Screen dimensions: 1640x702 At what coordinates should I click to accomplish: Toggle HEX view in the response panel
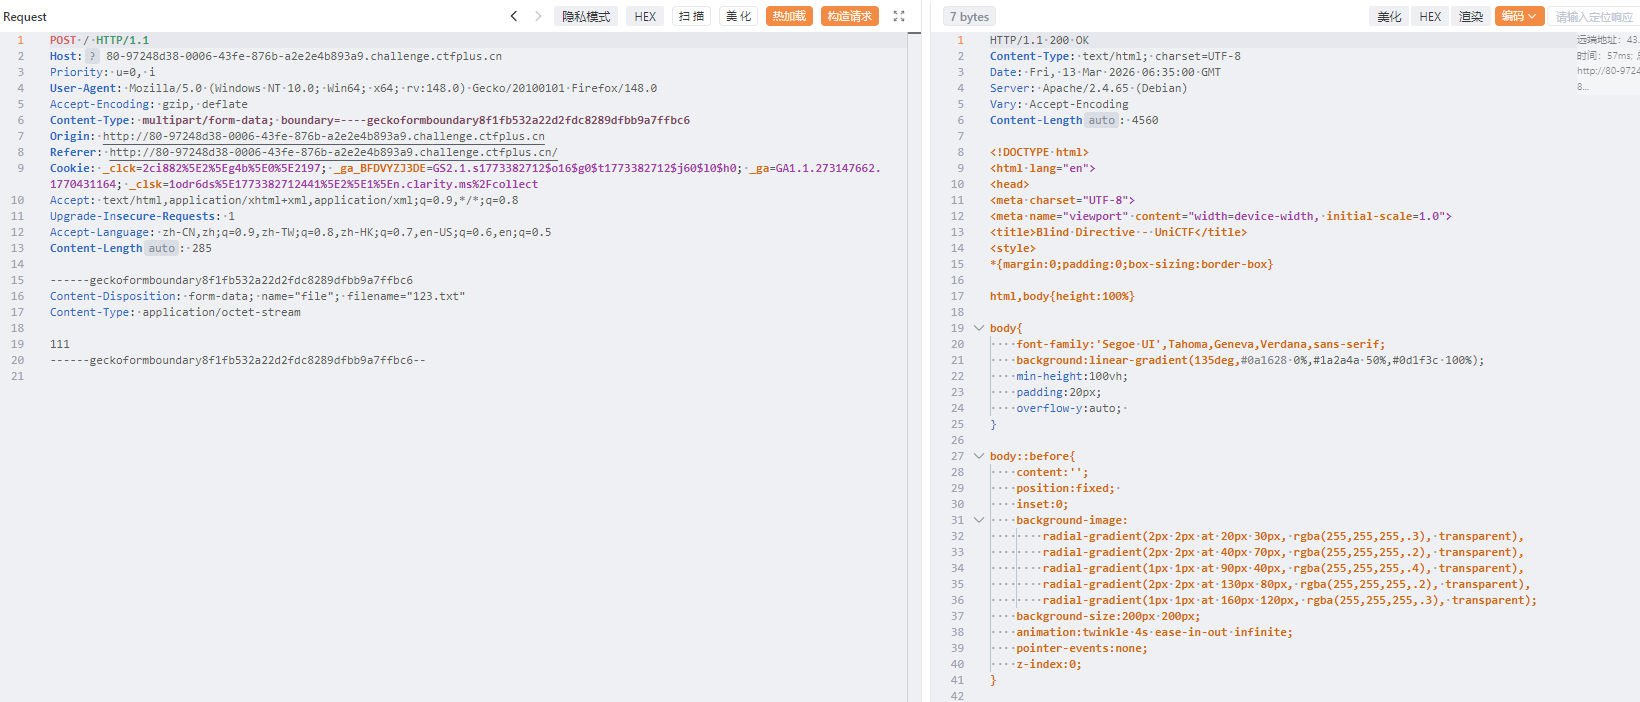[x=1430, y=16]
